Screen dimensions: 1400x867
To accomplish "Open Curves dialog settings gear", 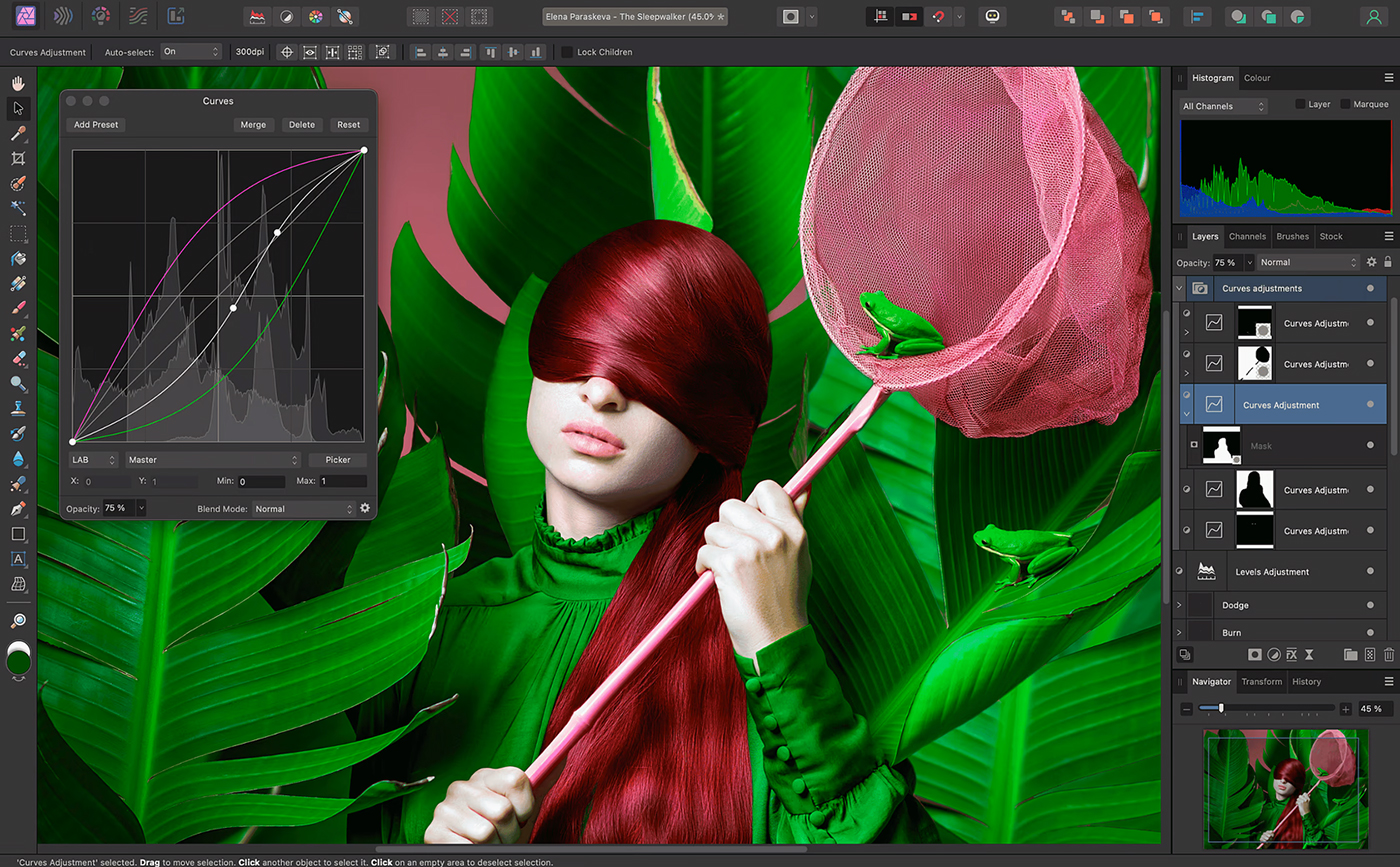I will (x=365, y=508).
